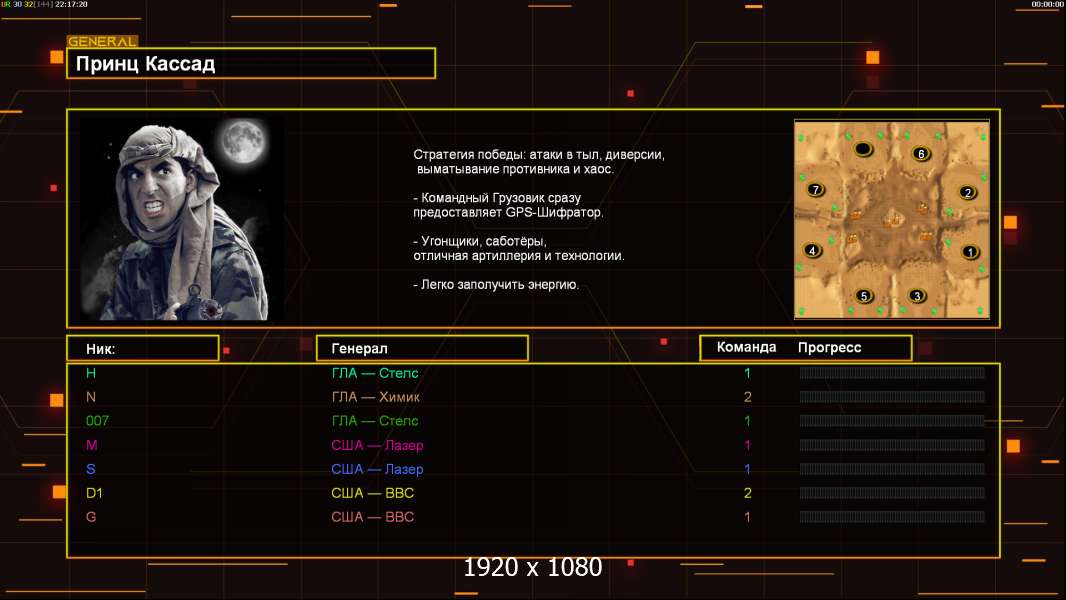Click the 'Угонщики, саботёры' description line
Screen dimensions: 1066x600
[480, 241]
